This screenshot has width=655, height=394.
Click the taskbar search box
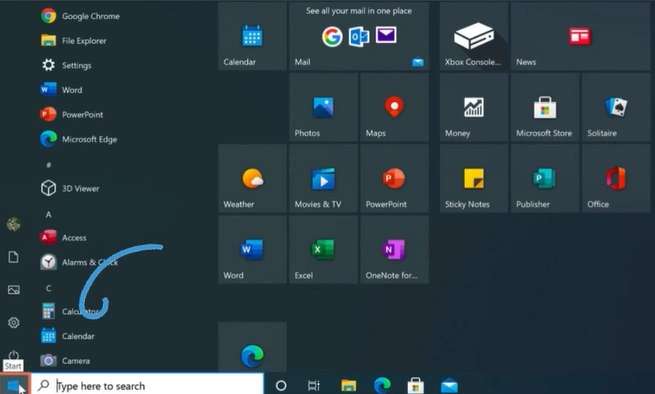pyautogui.click(x=147, y=385)
